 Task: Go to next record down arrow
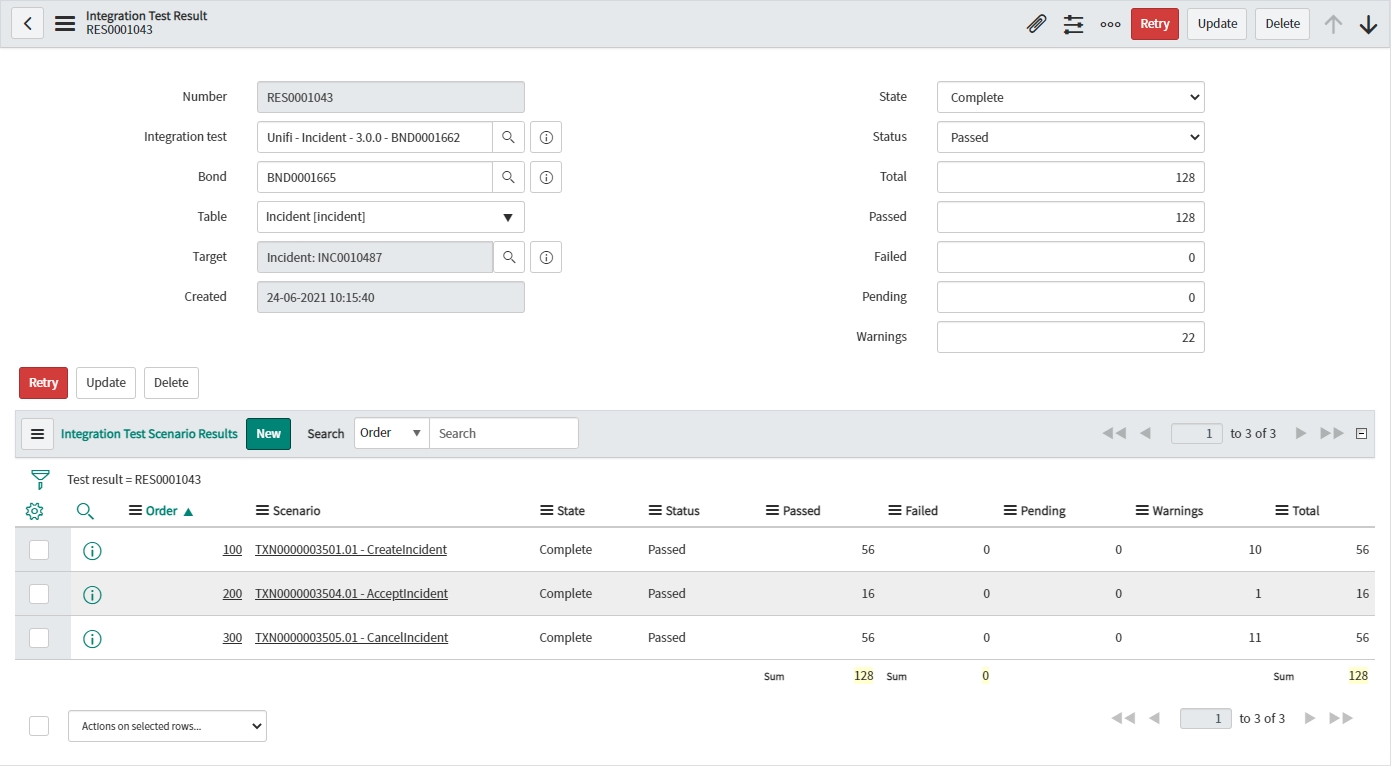(x=1368, y=24)
